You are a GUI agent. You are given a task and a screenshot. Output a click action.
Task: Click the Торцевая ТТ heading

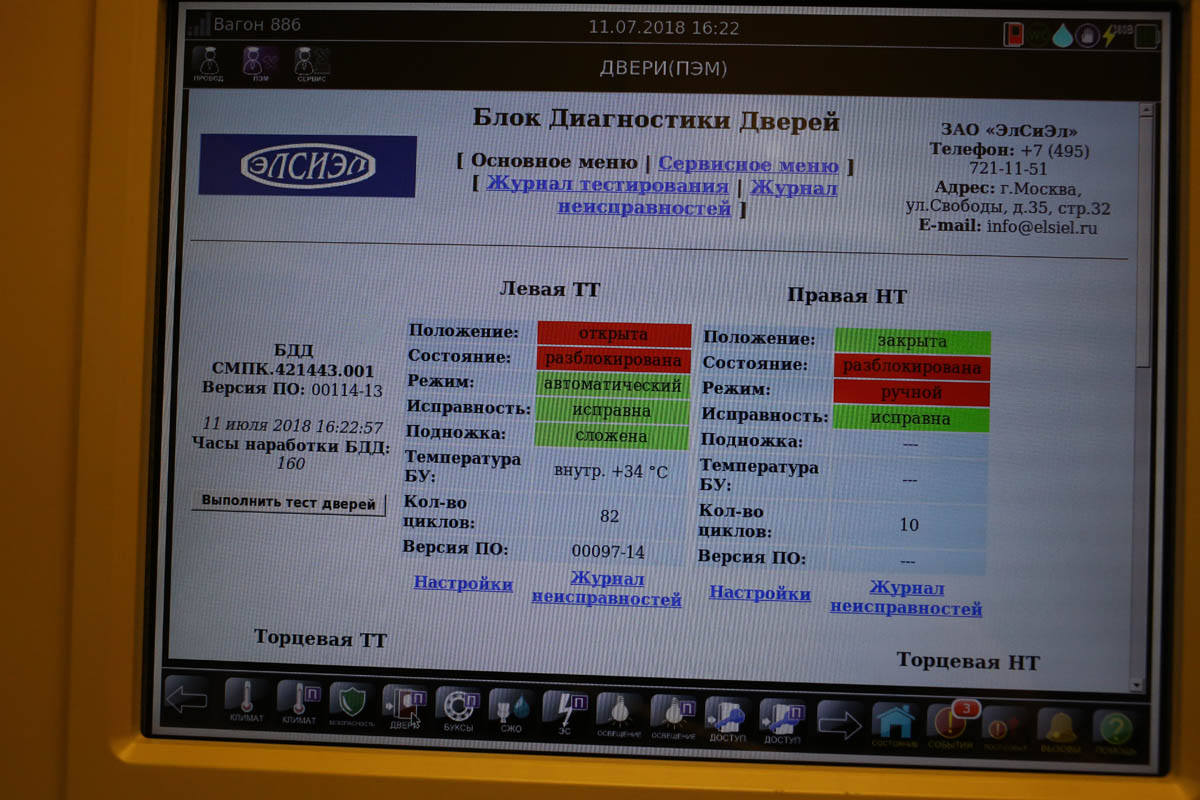(320, 638)
